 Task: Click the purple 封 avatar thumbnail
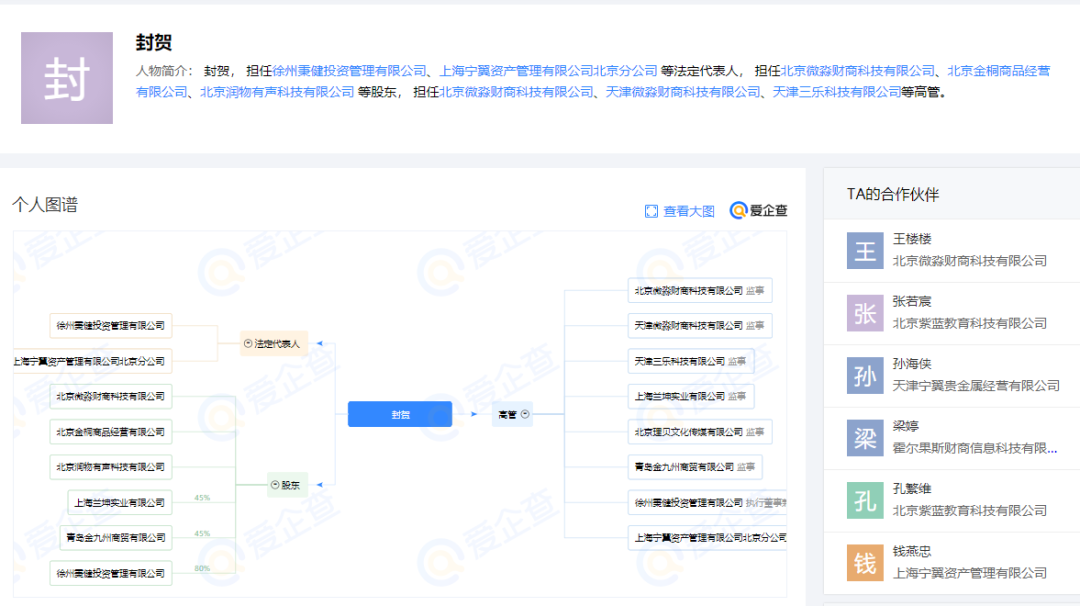click(67, 78)
